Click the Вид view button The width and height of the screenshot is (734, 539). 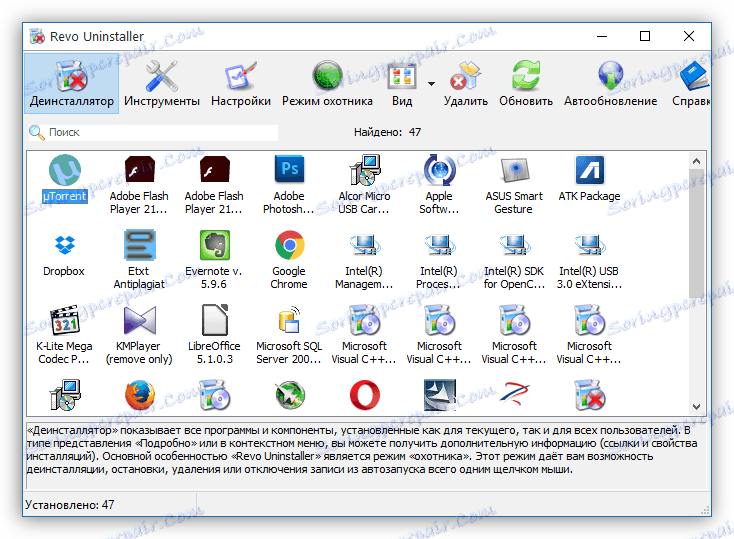402,83
